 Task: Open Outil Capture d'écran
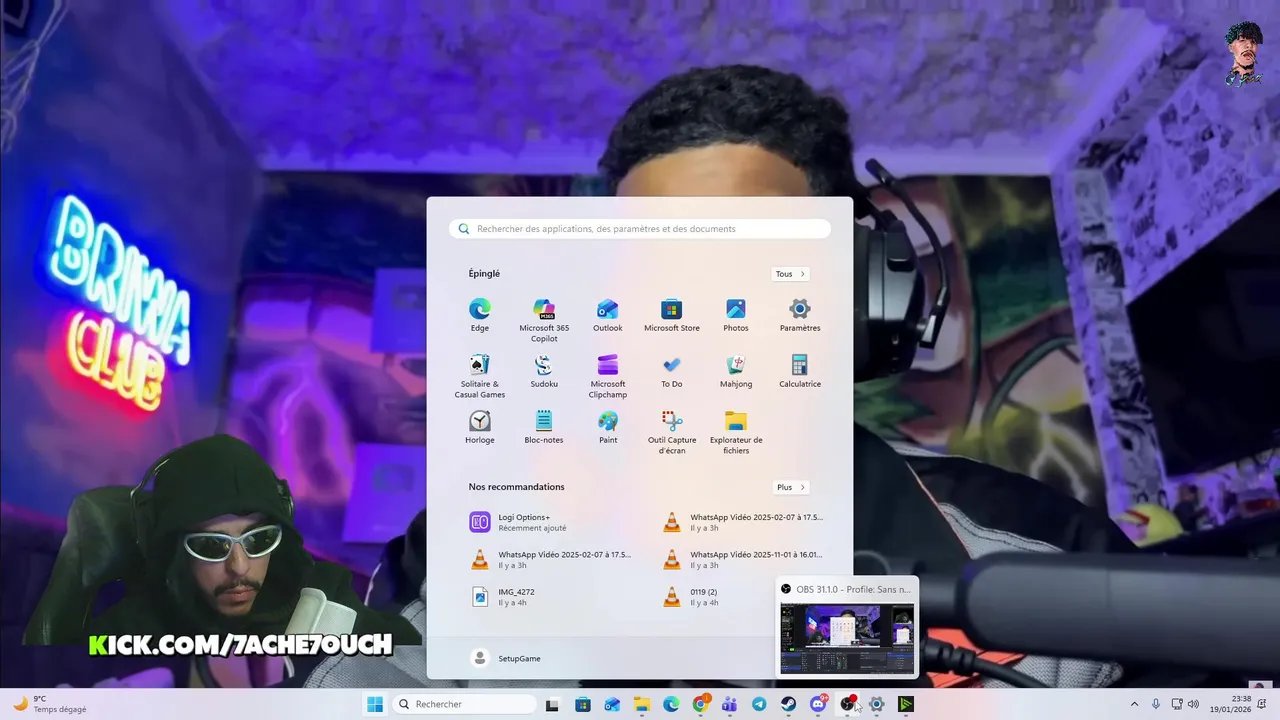click(x=672, y=432)
